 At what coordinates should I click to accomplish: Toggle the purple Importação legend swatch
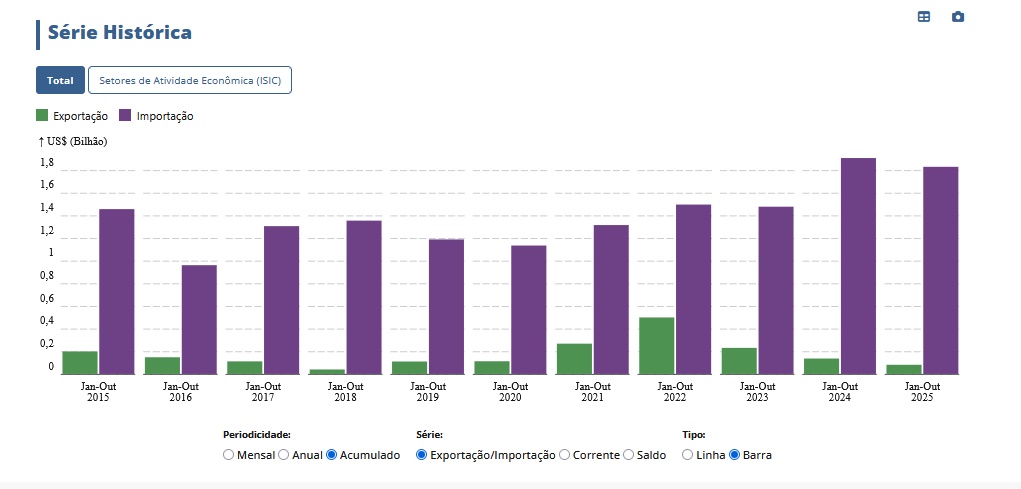pyautogui.click(x=126, y=116)
